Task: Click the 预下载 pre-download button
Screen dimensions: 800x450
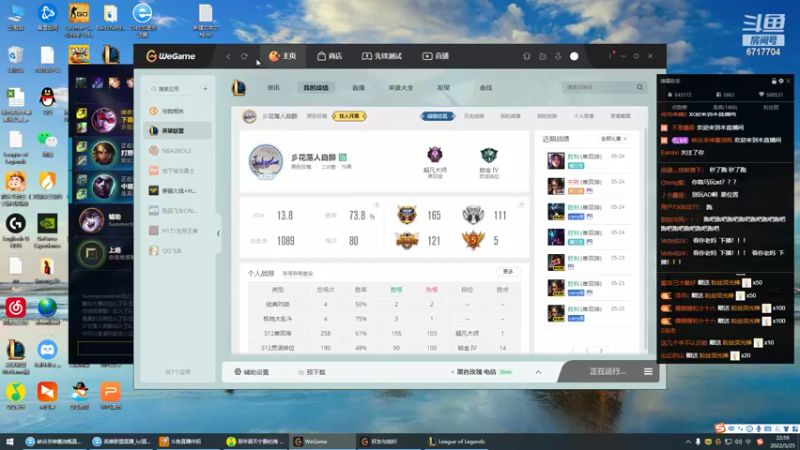Action: [x=312, y=372]
